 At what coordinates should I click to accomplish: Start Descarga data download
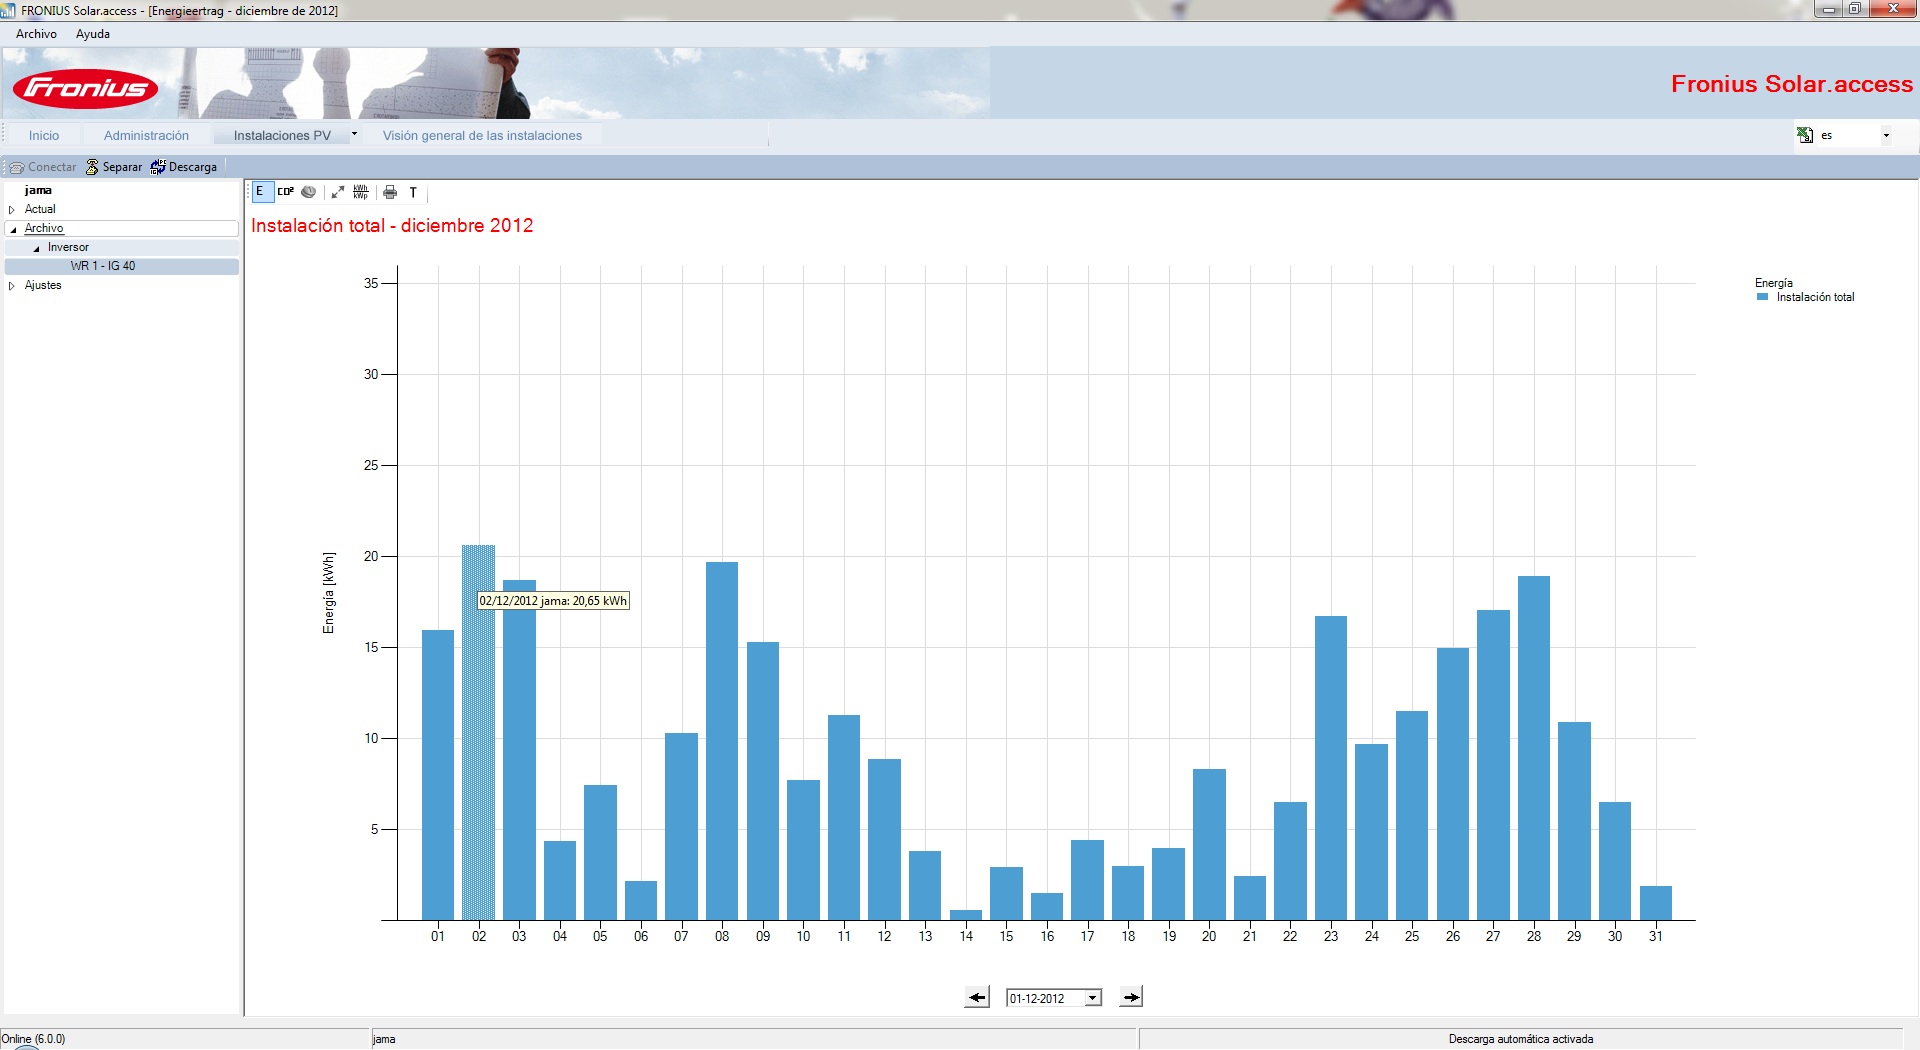tap(184, 167)
